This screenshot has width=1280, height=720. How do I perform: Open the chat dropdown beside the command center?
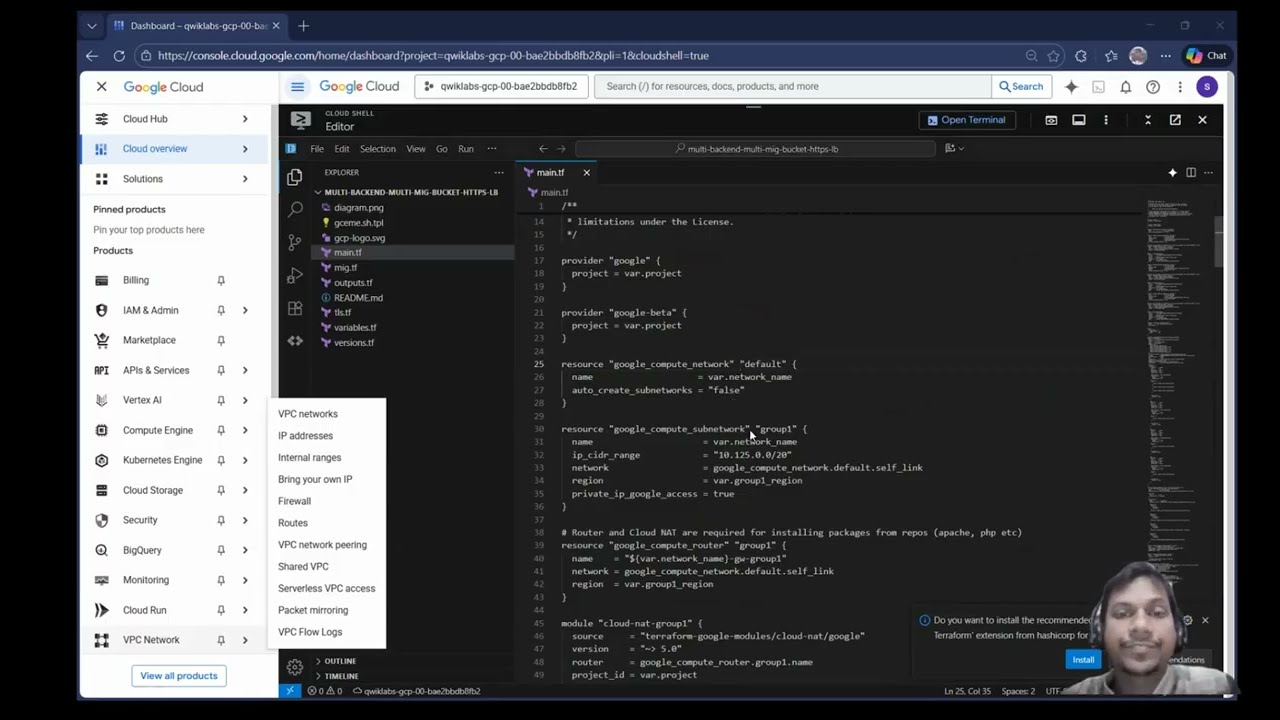pos(955,149)
